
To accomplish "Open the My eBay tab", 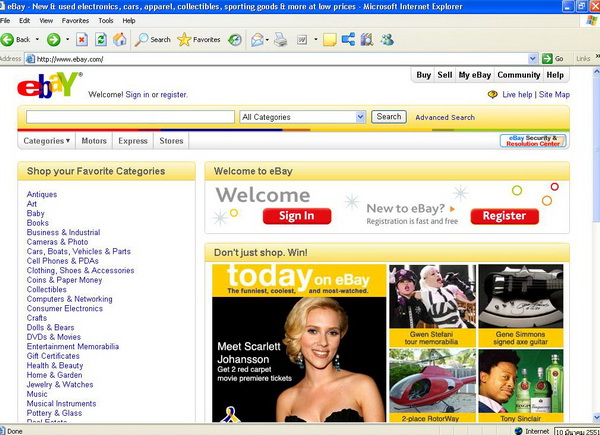I will (x=474, y=75).
